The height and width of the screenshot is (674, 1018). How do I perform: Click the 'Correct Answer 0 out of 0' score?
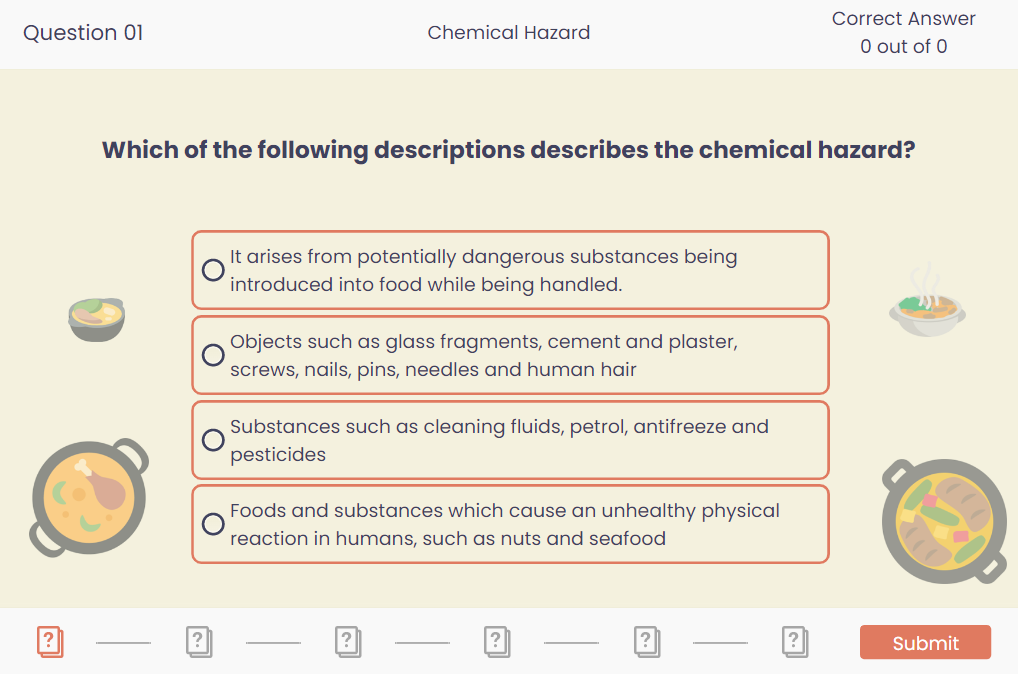tap(903, 33)
